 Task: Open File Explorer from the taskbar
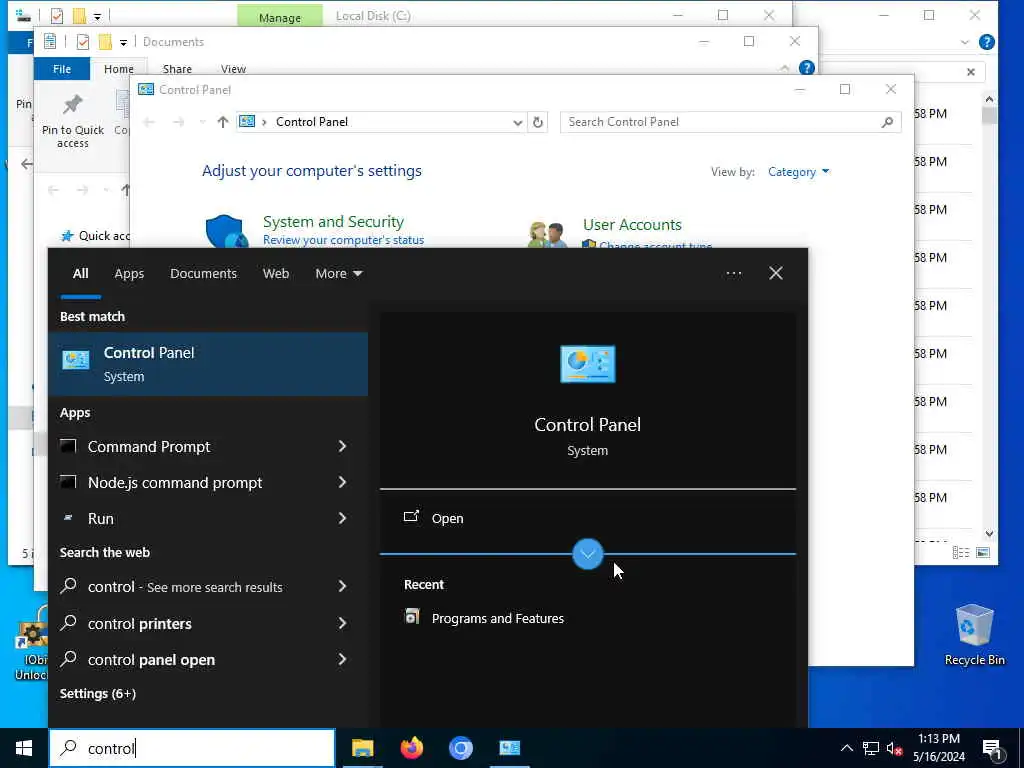click(362, 748)
